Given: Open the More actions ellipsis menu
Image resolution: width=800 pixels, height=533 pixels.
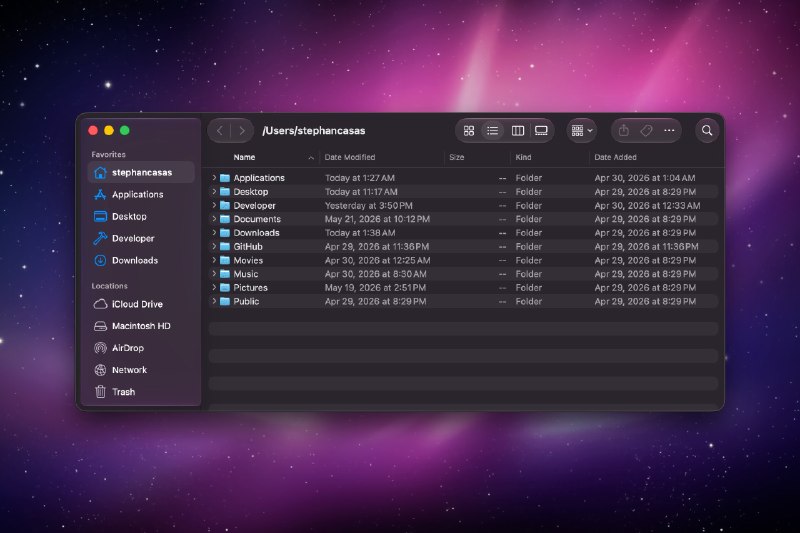Looking at the screenshot, I should click(x=669, y=131).
